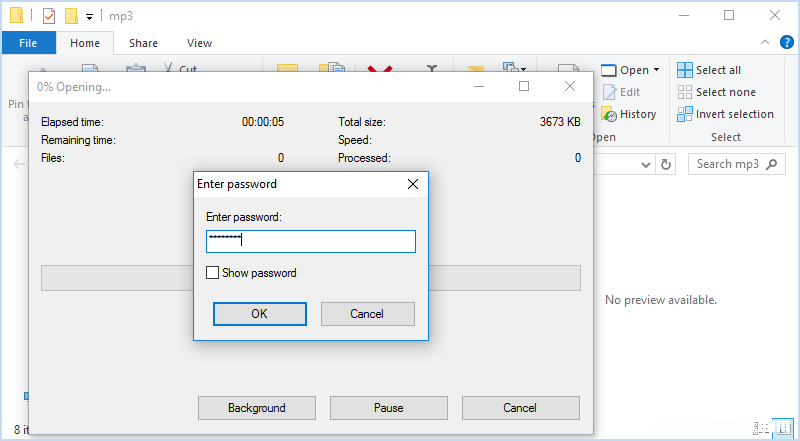Image resolution: width=800 pixels, height=441 pixels.
Task: Close the Enter password dialog
Action: [x=413, y=184]
